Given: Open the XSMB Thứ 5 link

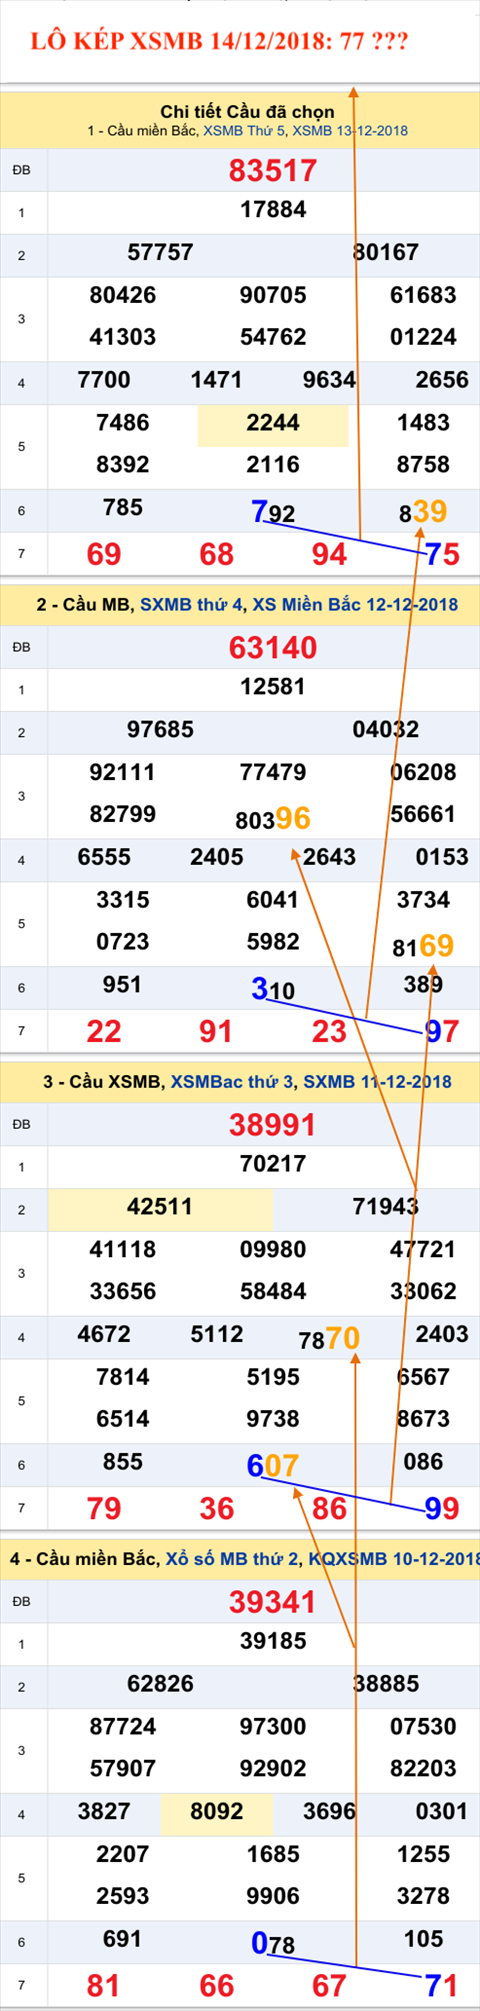Looking at the screenshot, I should (245, 131).
